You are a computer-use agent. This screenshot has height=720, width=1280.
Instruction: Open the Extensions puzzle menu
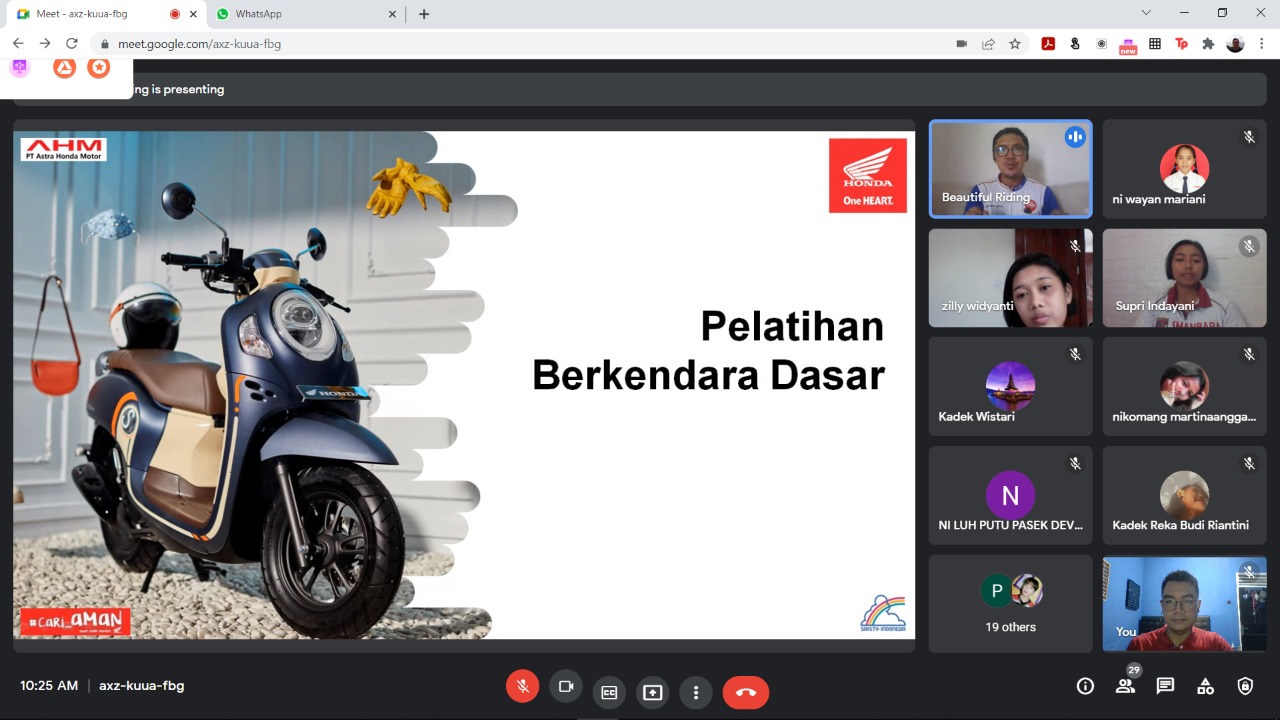click(1208, 44)
